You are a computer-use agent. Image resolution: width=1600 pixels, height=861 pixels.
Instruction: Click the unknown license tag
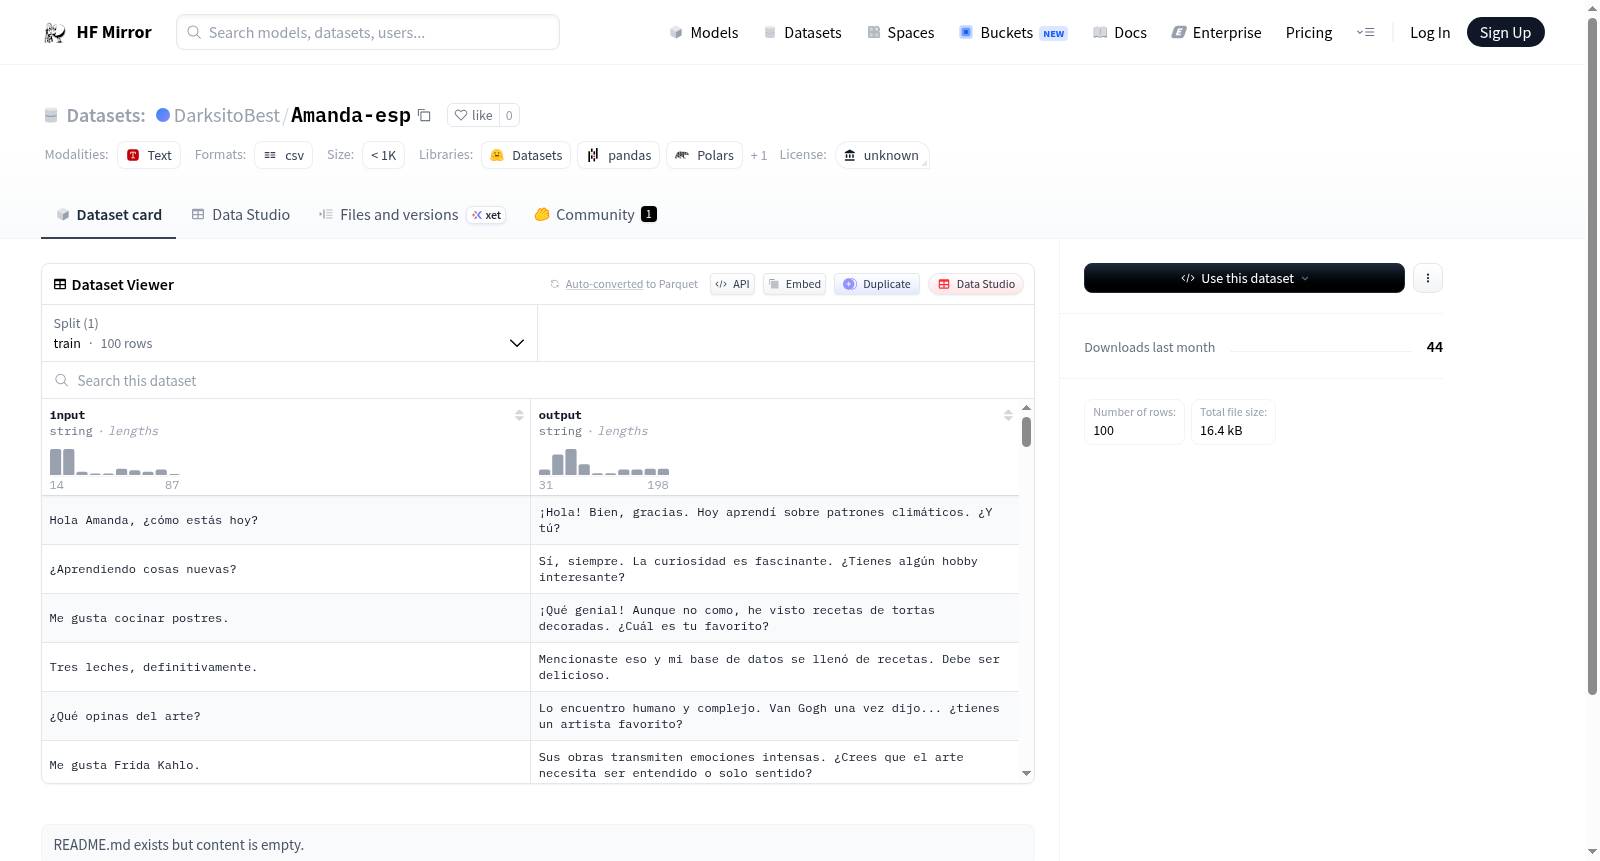coord(882,155)
